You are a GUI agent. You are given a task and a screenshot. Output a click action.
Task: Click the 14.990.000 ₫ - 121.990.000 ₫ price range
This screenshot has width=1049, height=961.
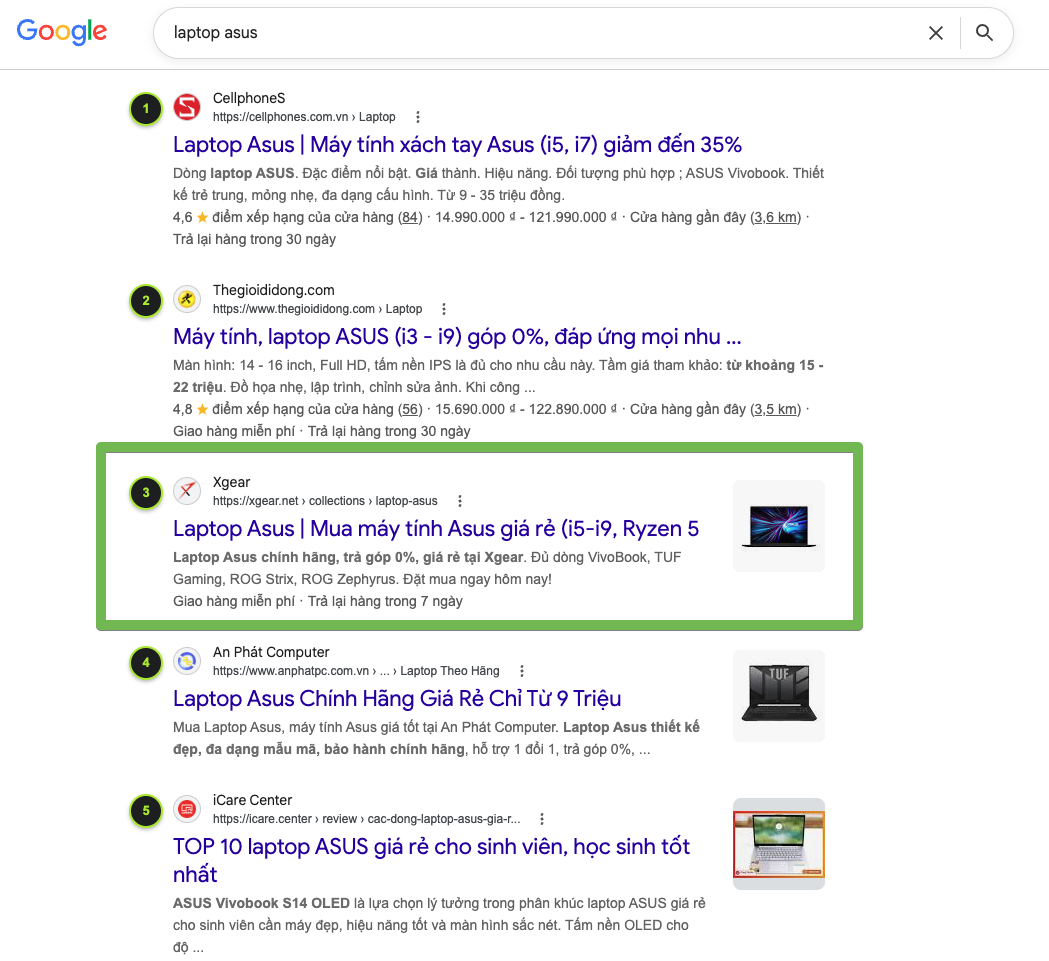527,217
